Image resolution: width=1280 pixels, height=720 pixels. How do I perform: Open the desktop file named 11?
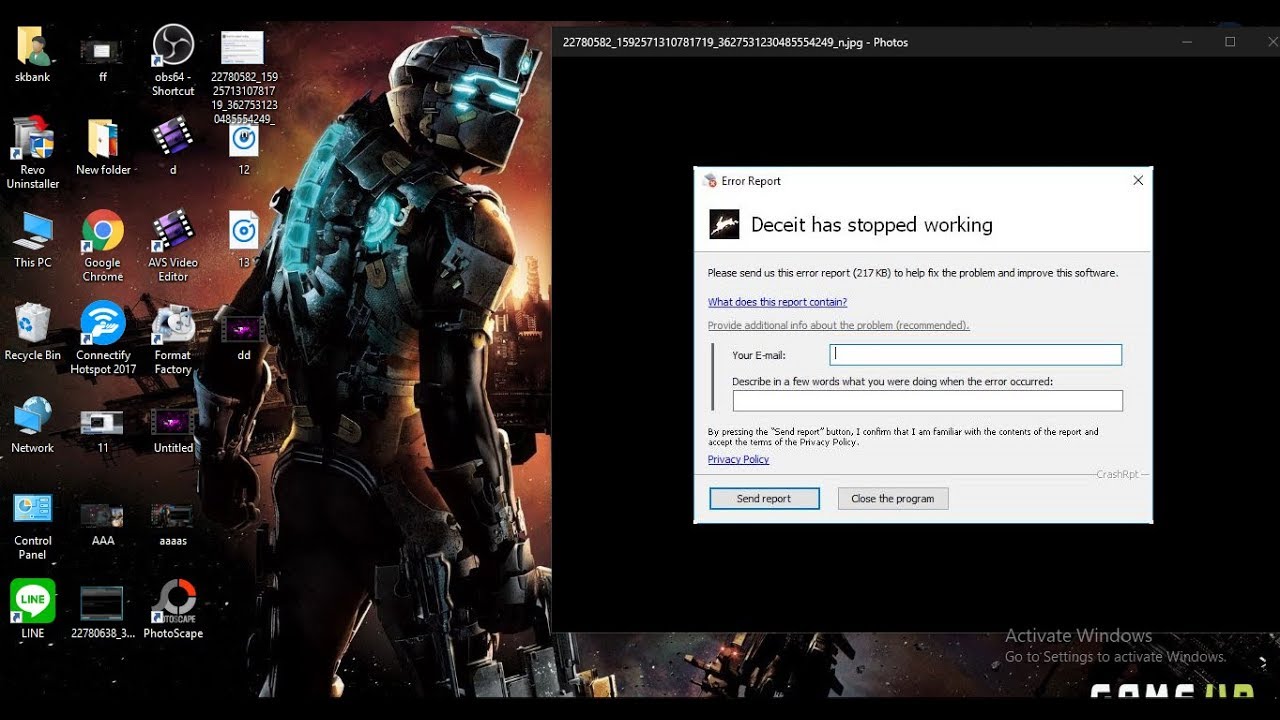(102, 422)
